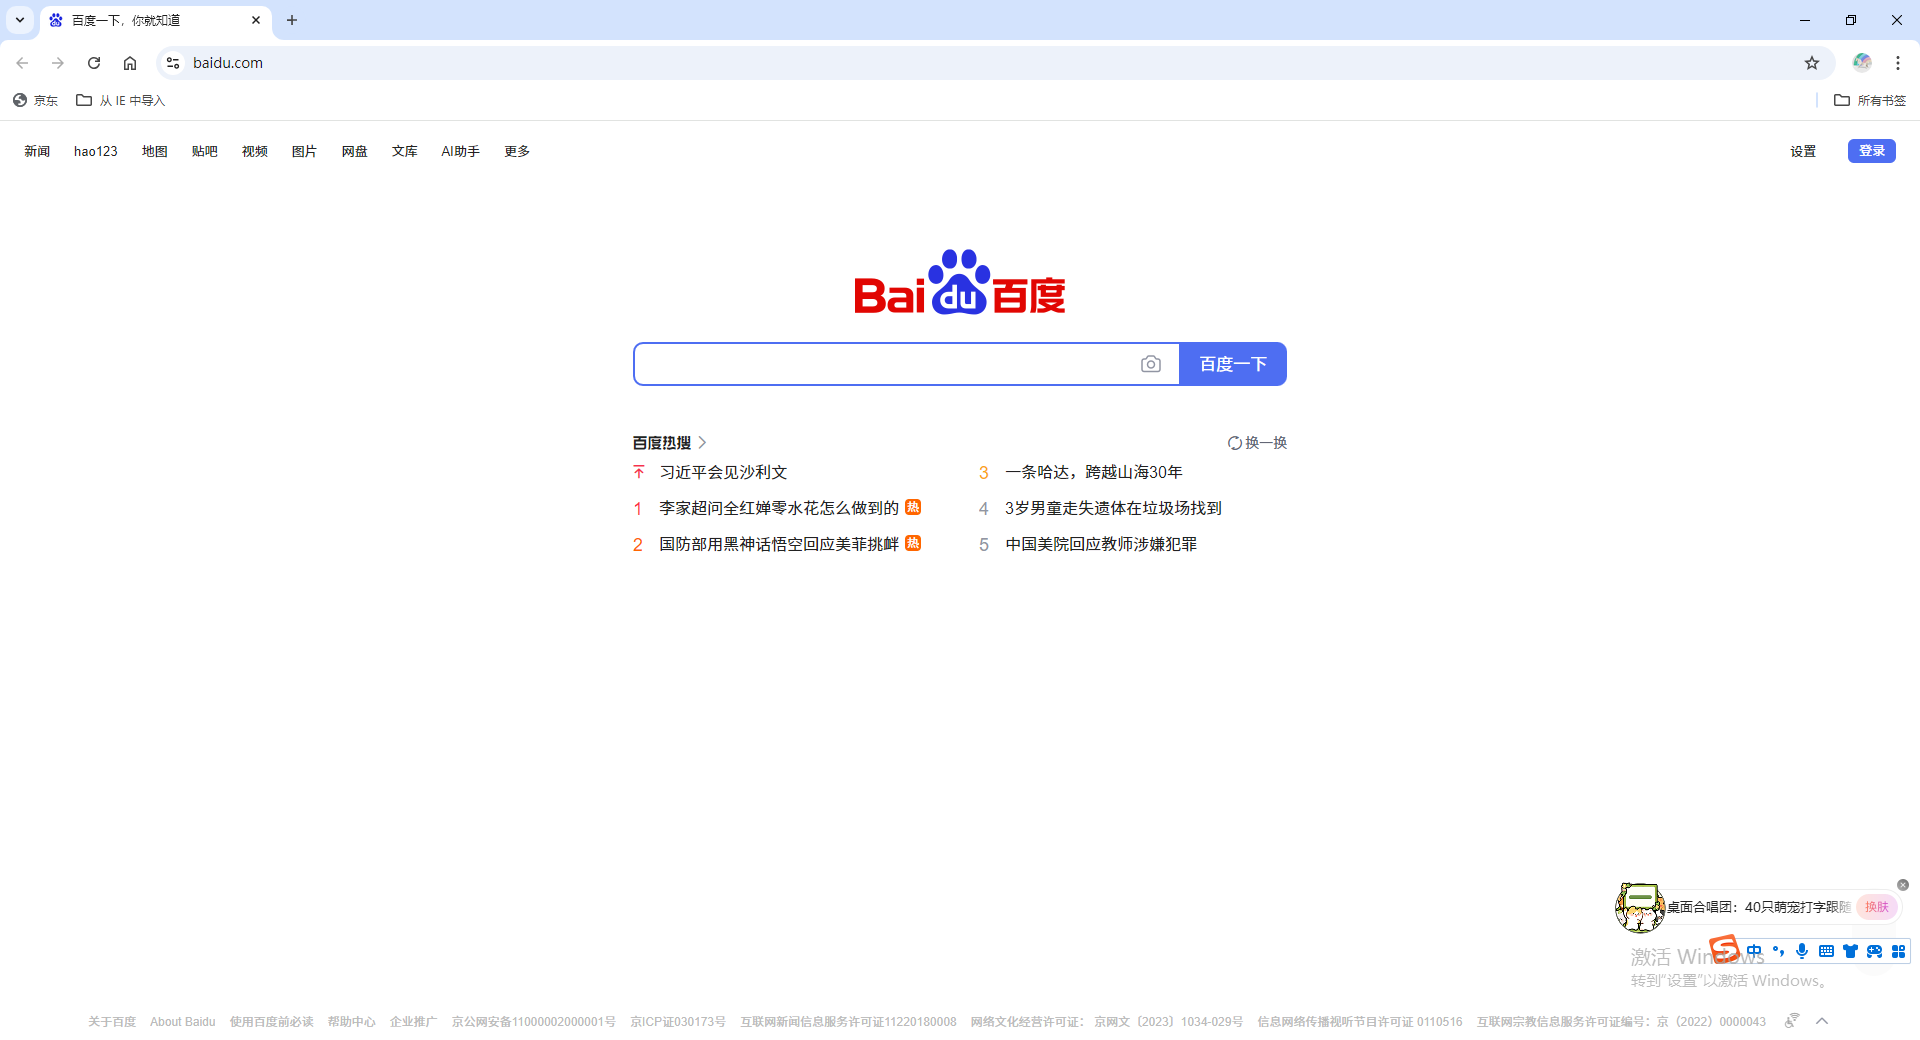This screenshot has width=1920, height=1040.
Task: Open the 图片 nav link
Action: coord(305,151)
